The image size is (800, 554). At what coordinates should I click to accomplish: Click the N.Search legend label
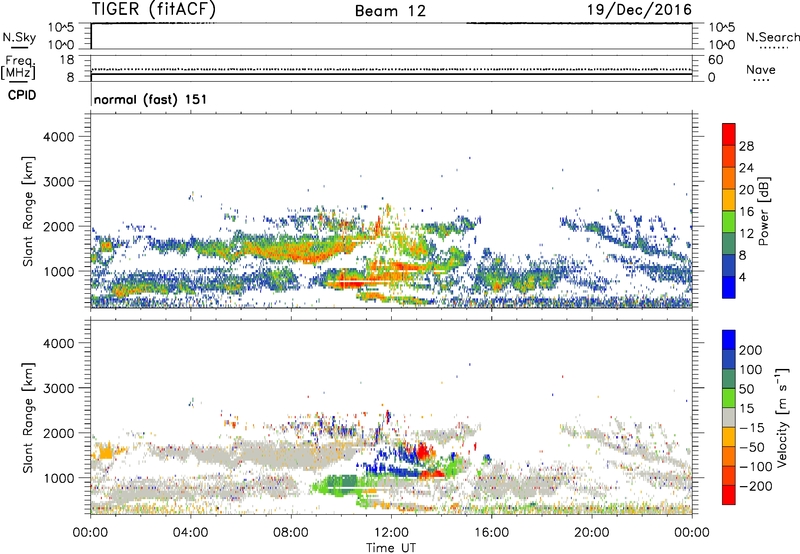pos(772,37)
